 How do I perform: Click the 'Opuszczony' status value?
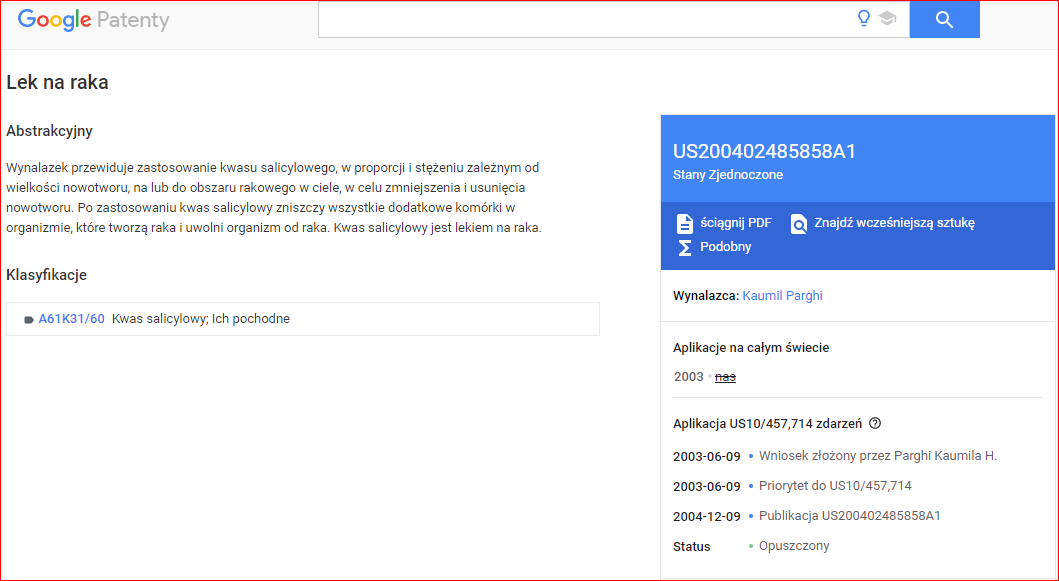[794, 546]
